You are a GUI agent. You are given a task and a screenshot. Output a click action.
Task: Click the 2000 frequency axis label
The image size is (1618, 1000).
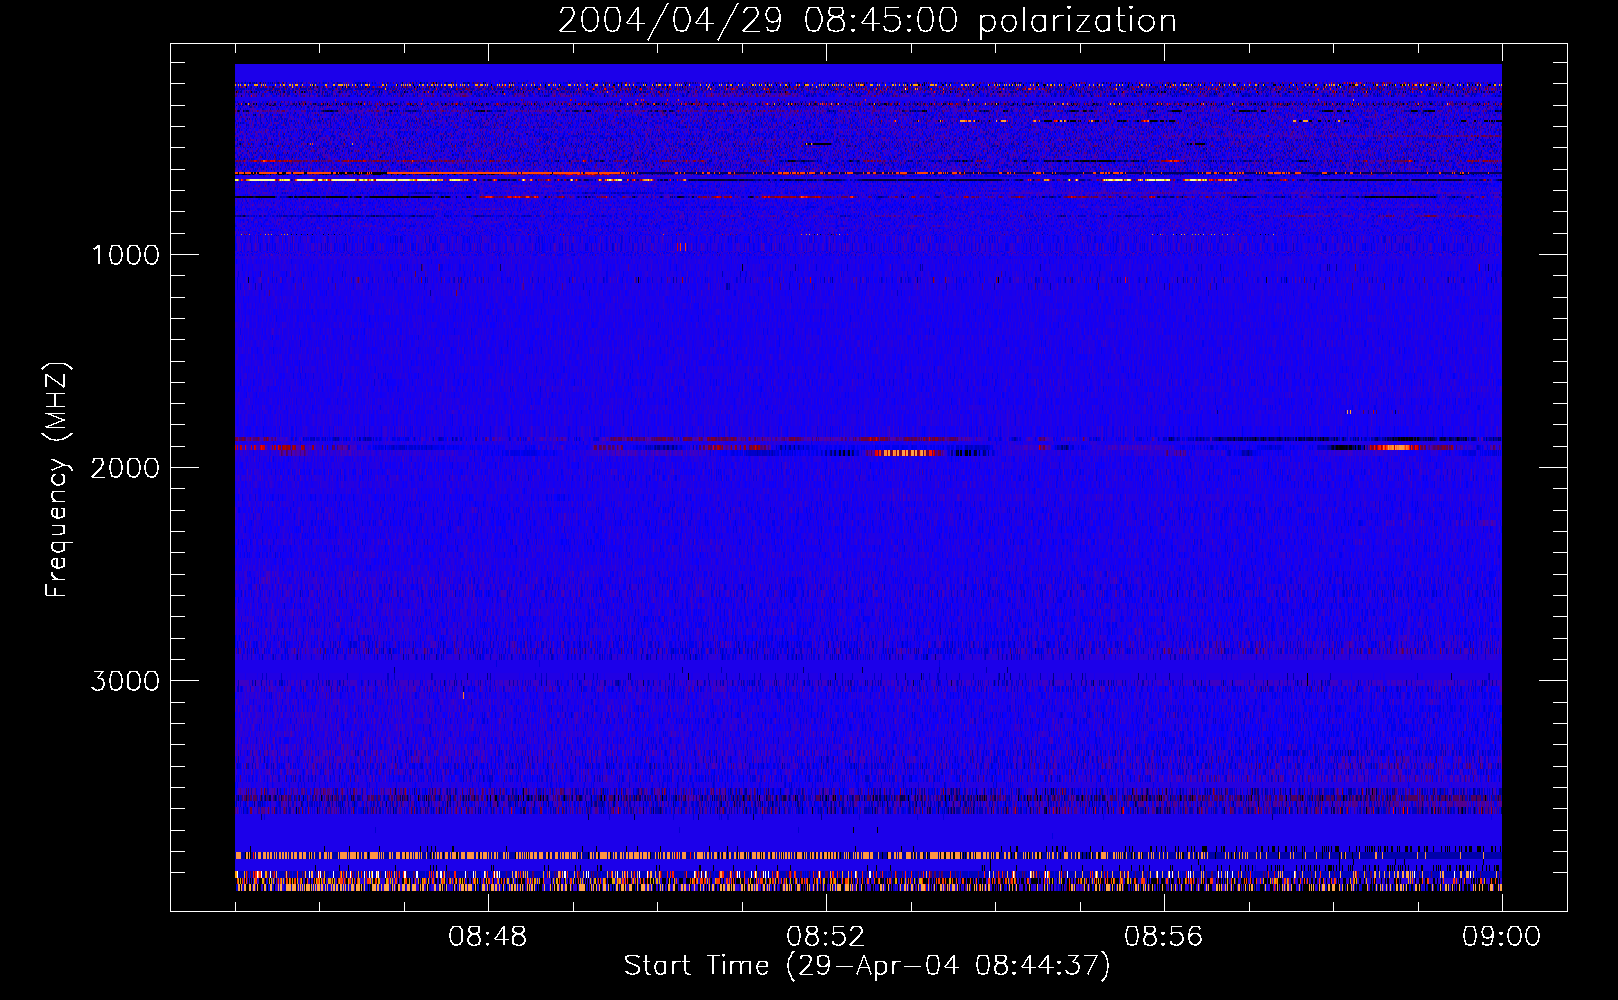pos(125,468)
